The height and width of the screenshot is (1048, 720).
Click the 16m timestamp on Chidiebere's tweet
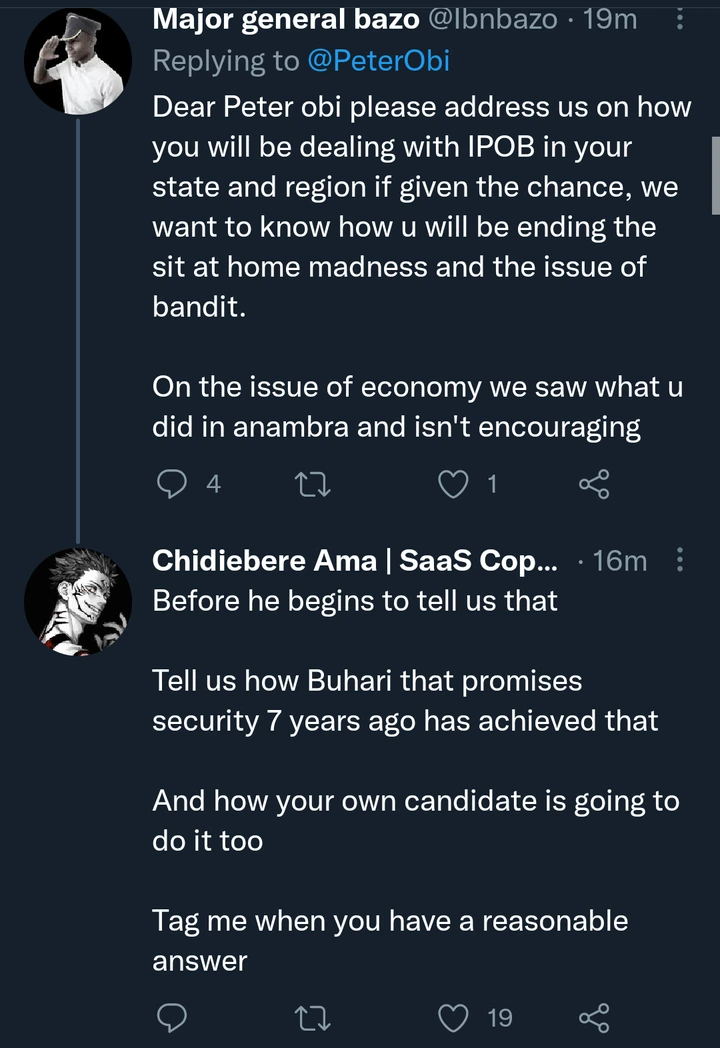619,561
